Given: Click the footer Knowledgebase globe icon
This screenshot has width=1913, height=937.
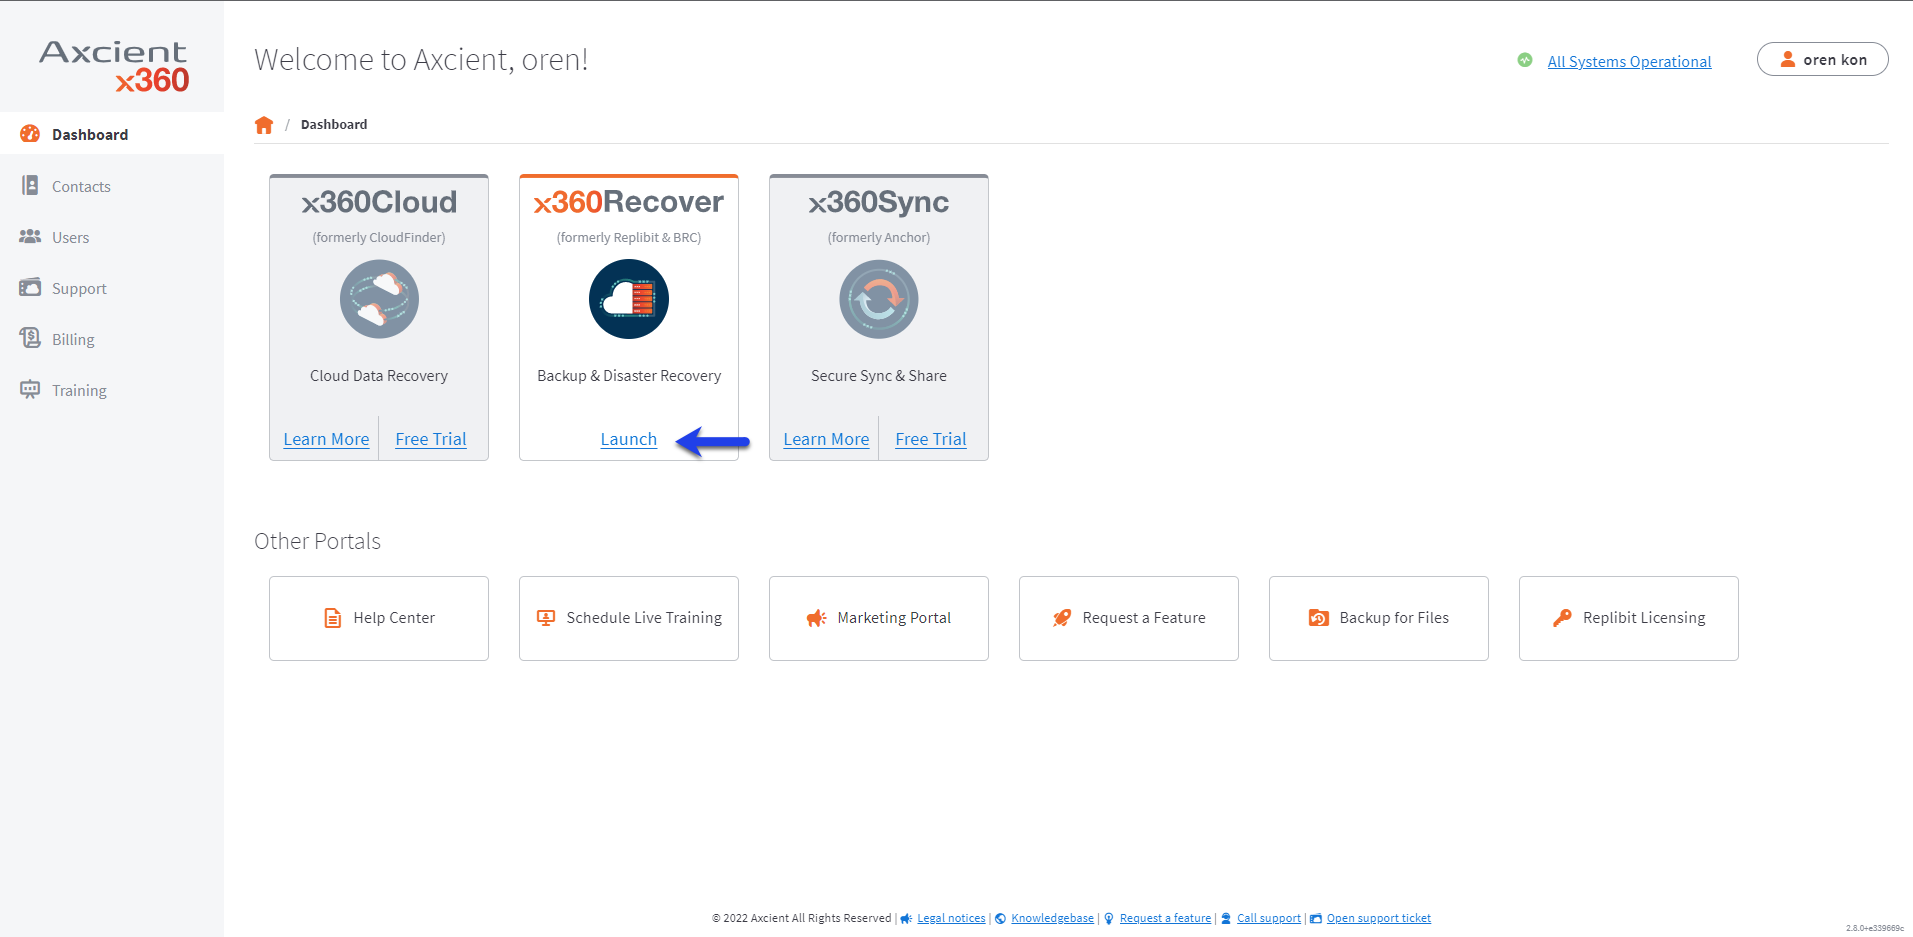Looking at the screenshot, I should 1000,919.
